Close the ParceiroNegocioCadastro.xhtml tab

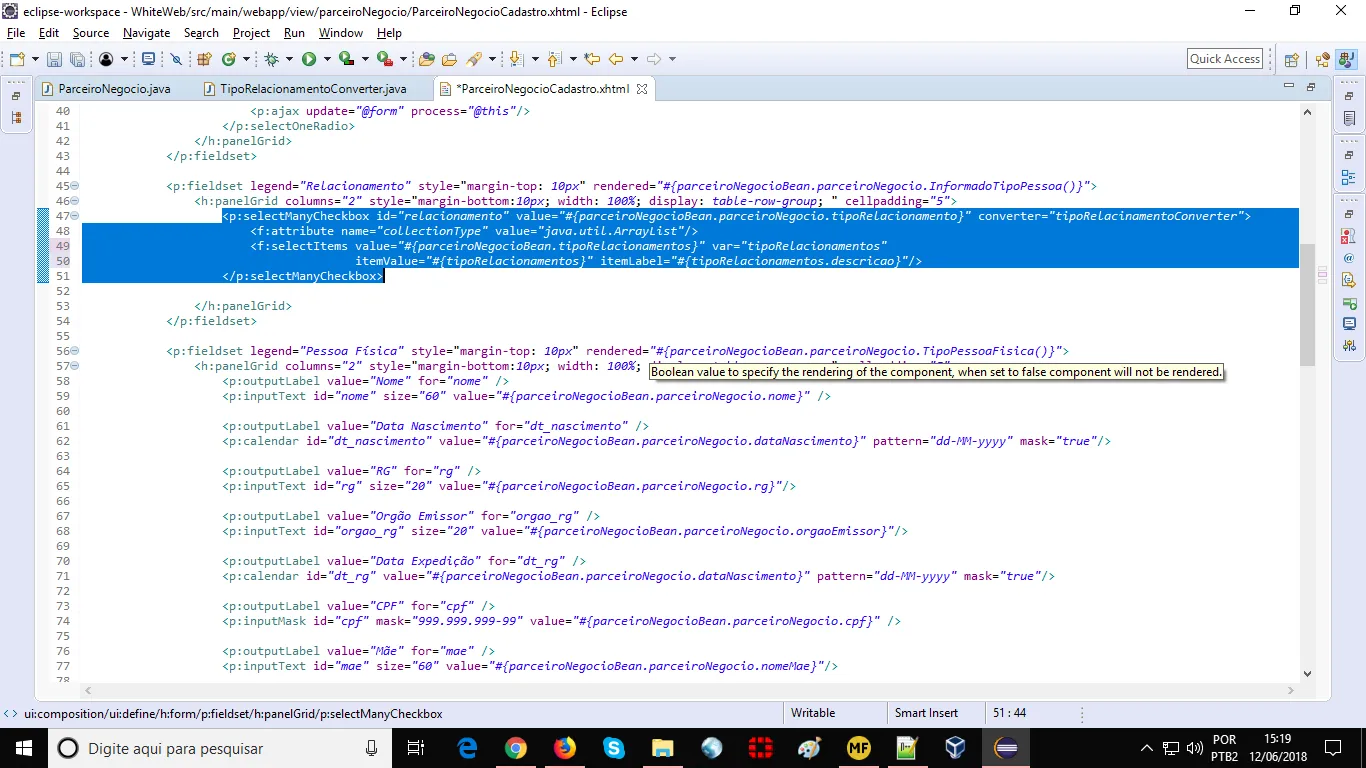point(642,89)
